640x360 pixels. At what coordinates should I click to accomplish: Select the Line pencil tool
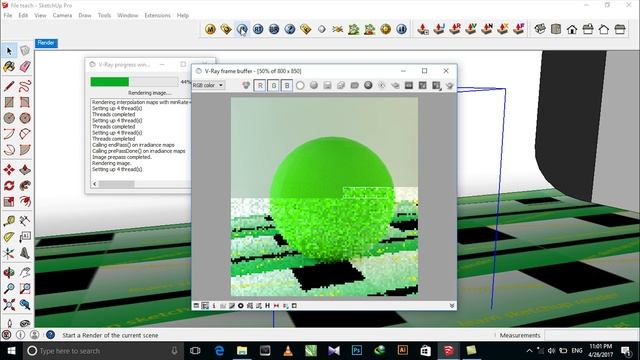(9, 86)
